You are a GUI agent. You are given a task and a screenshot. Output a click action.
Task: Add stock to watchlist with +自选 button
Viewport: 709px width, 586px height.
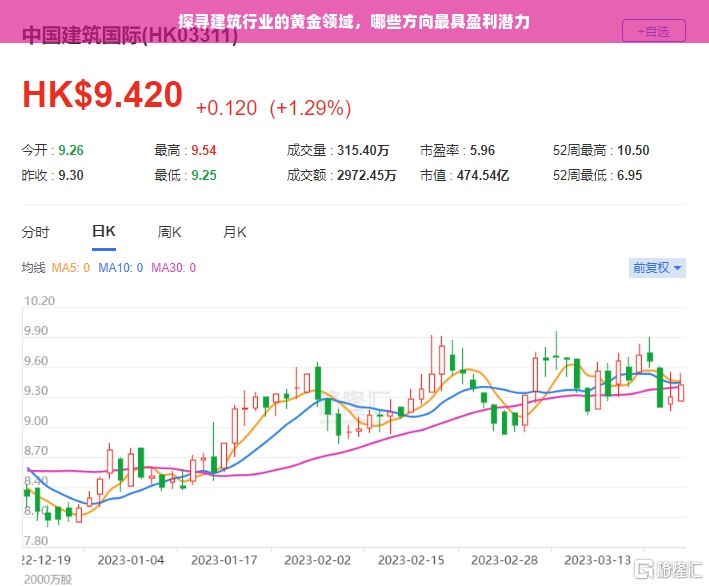tap(654, 31)
